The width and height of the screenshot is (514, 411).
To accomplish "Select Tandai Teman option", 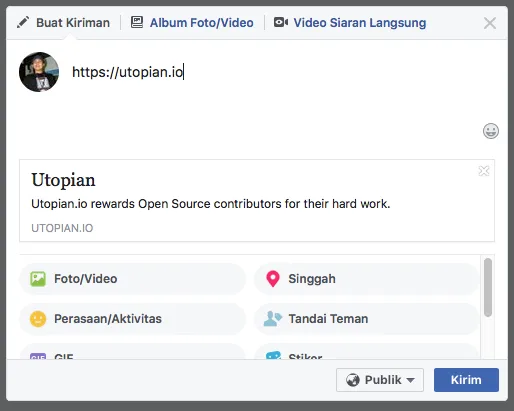I will (x=367, y=319).
